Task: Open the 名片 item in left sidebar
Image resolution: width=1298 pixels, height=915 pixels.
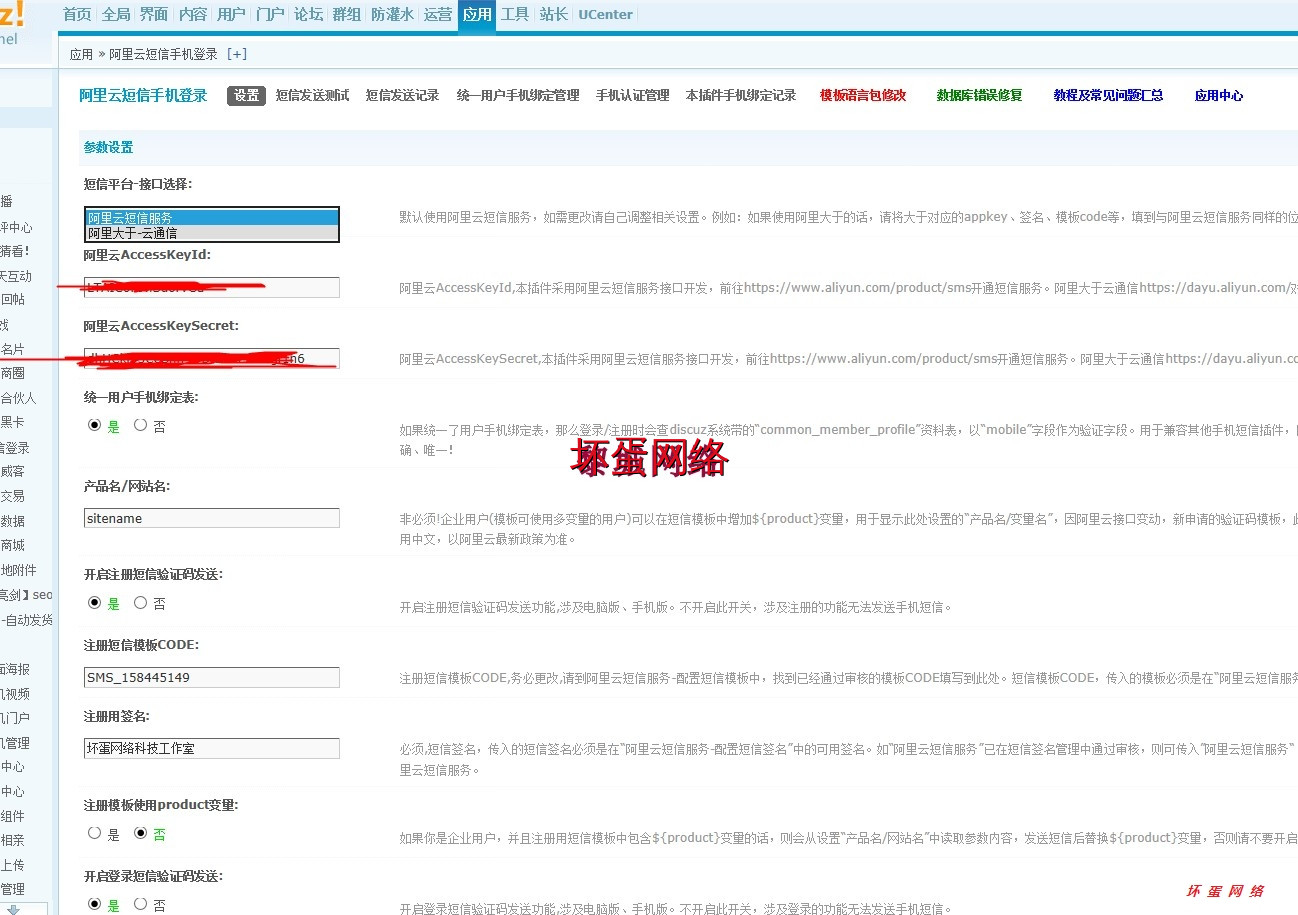Action: point(12,349)
